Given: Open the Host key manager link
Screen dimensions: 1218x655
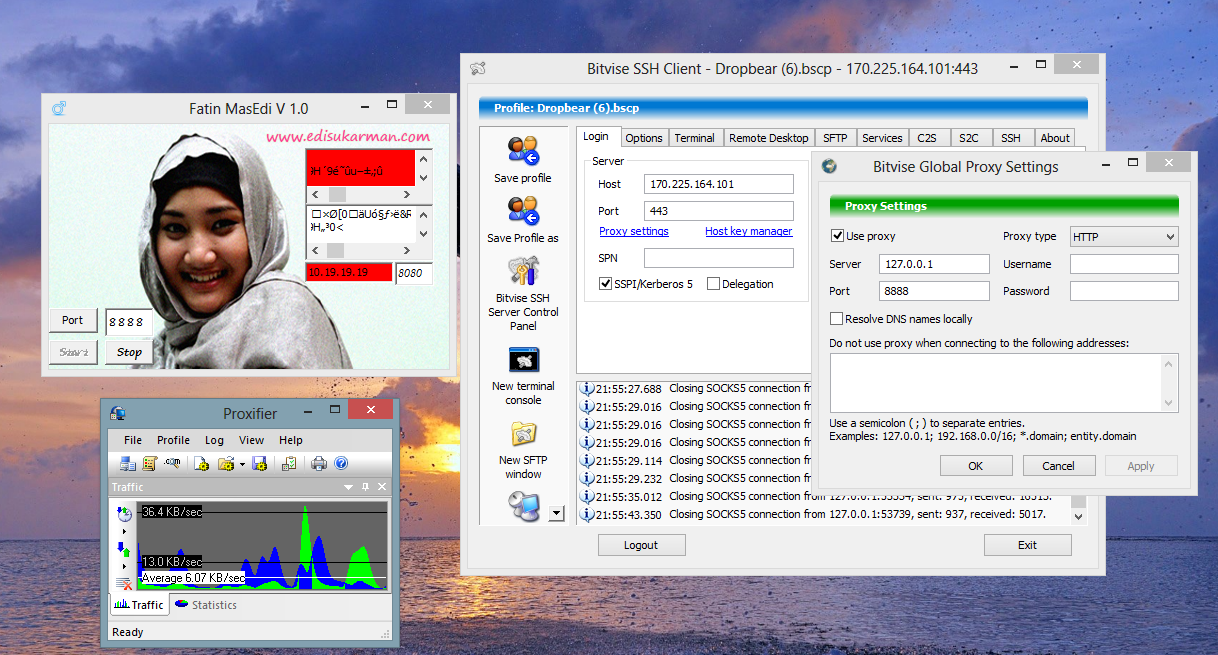Looking at the screenshot, I should point(748,231).
